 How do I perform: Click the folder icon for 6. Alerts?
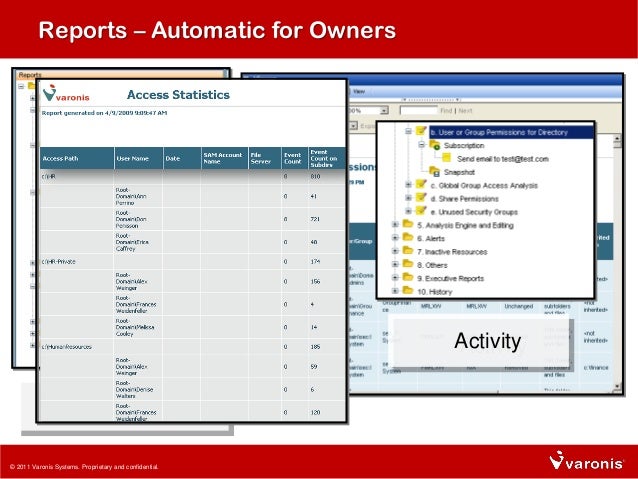point(408,237)
